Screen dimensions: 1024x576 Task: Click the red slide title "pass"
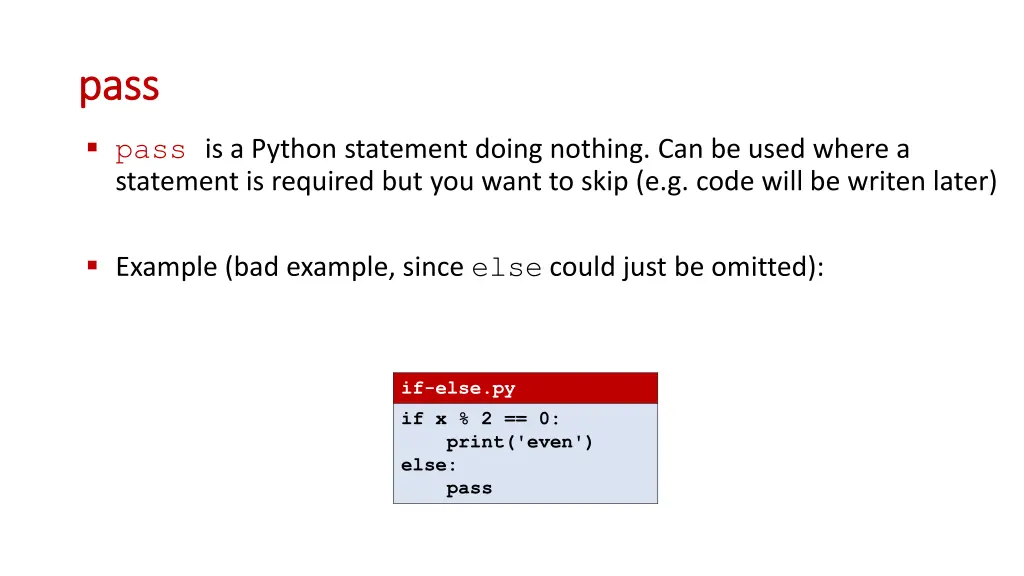[x=119, y=88]
